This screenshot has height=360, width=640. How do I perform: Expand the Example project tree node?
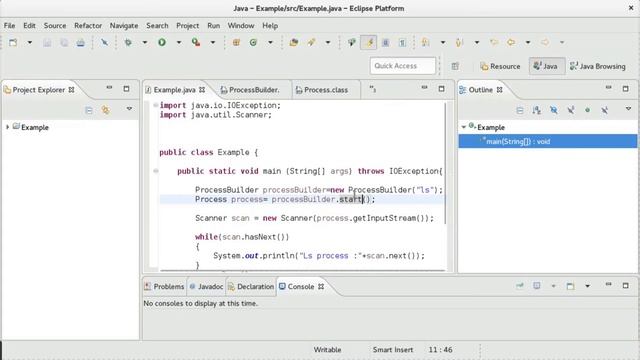[7, 127]
